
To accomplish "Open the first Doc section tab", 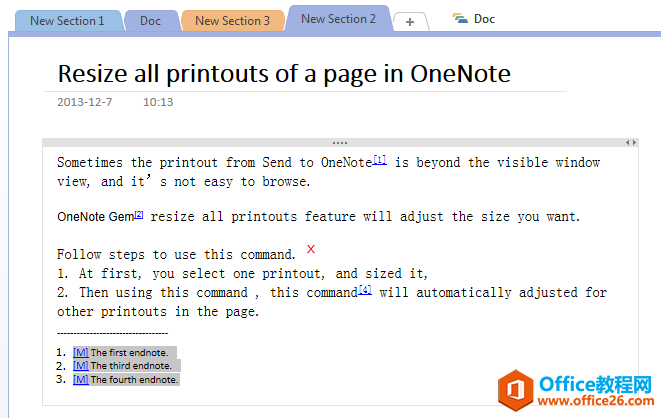I will 150,21.
